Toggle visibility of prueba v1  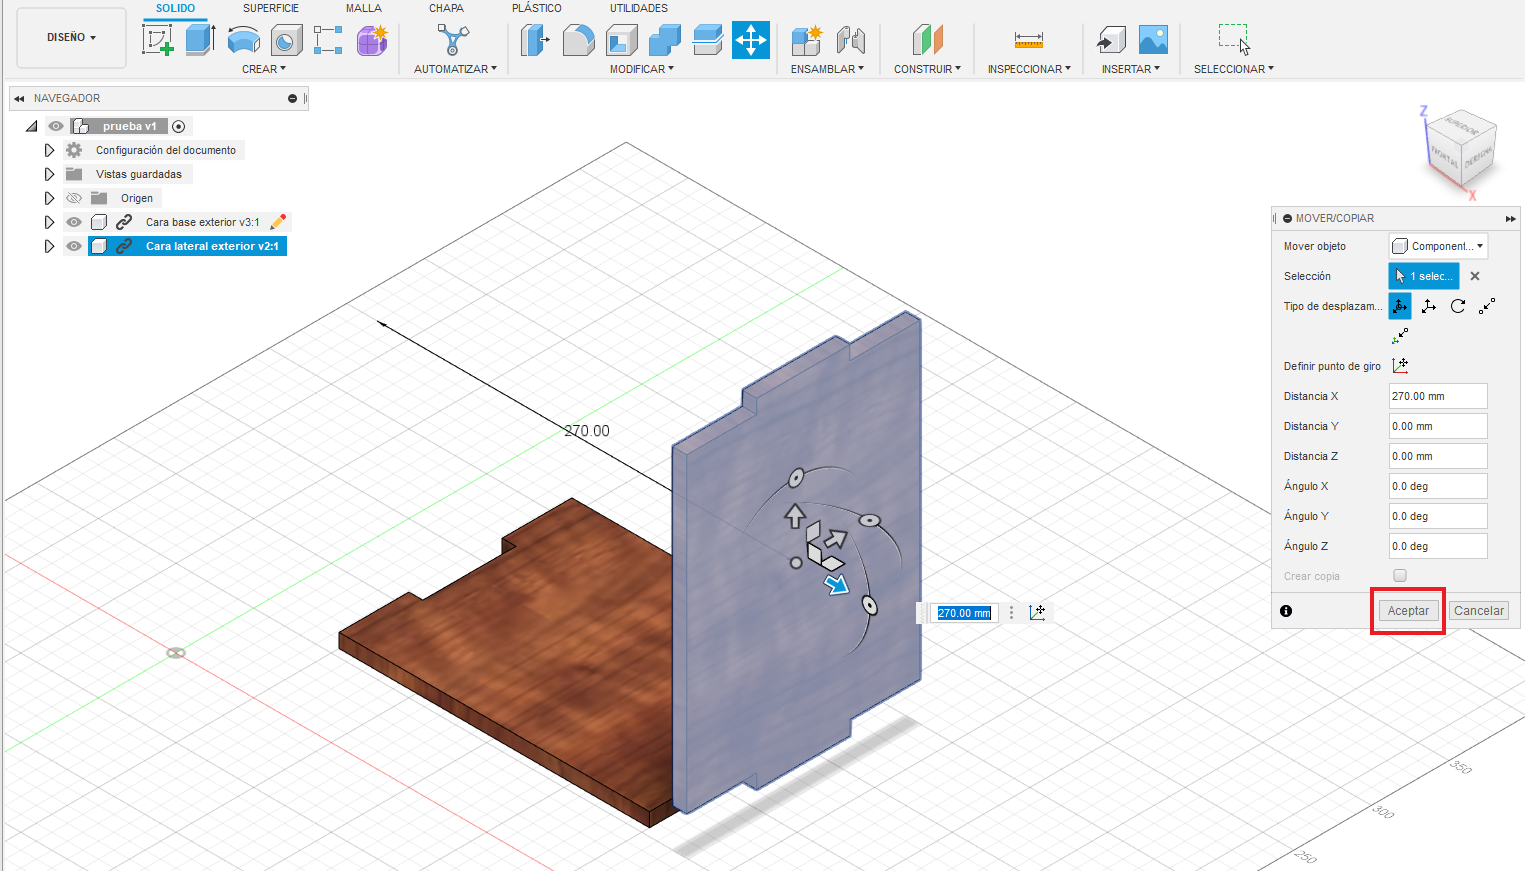(56, 126)
